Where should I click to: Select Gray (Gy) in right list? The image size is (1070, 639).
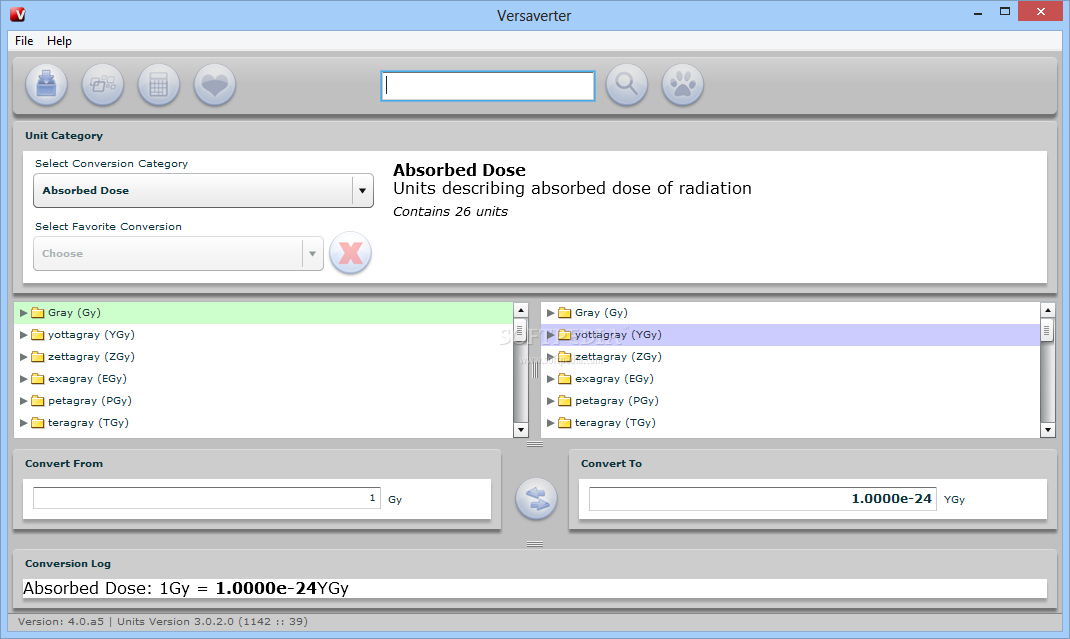click(x=790, y=313)
